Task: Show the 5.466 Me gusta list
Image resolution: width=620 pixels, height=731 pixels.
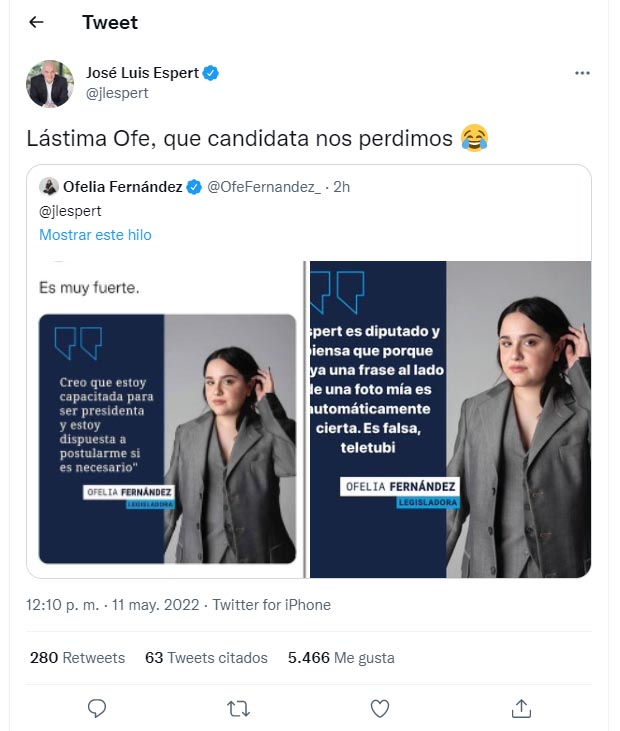Action: (341, 658)
